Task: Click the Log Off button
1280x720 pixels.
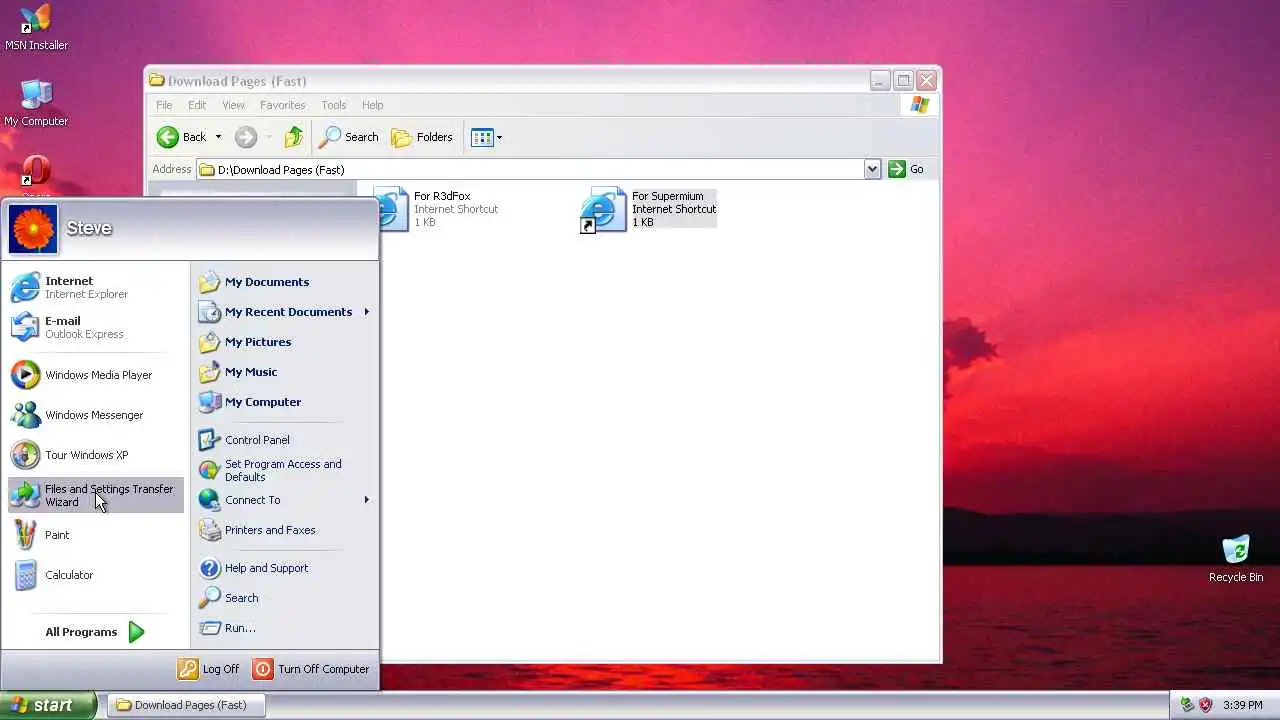Action: 209,669
